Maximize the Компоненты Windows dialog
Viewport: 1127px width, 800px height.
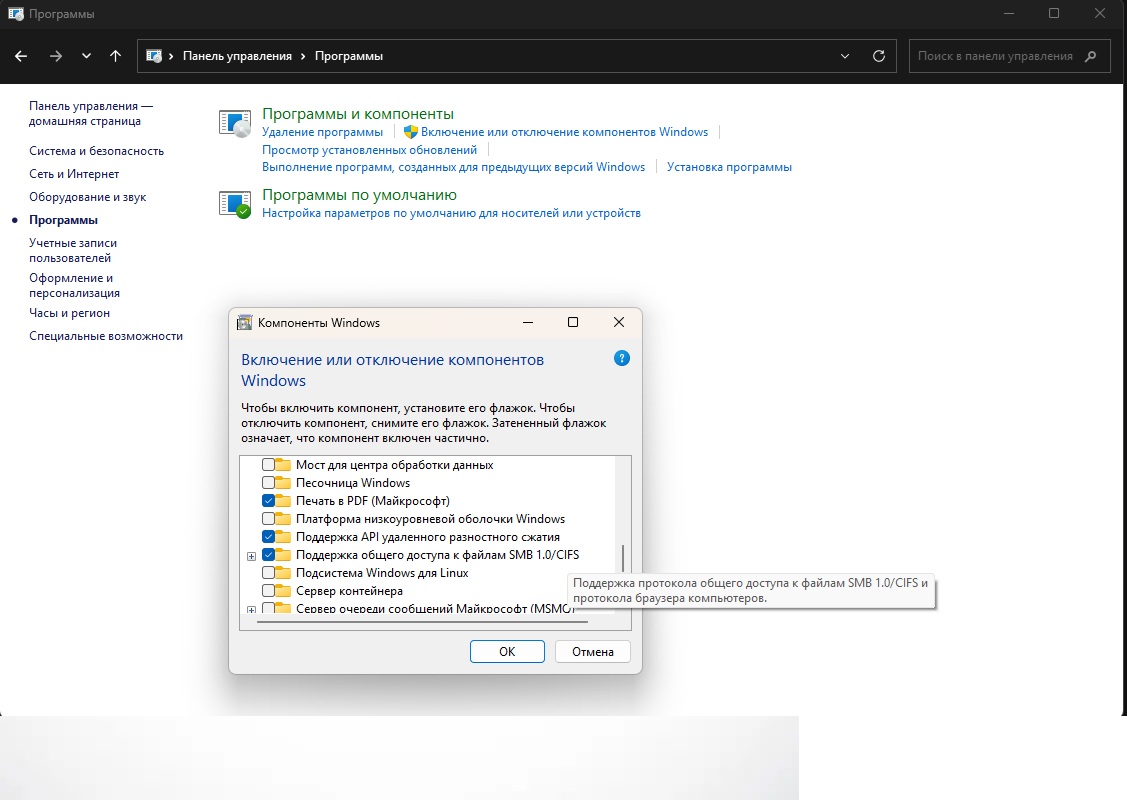point(573,322)
